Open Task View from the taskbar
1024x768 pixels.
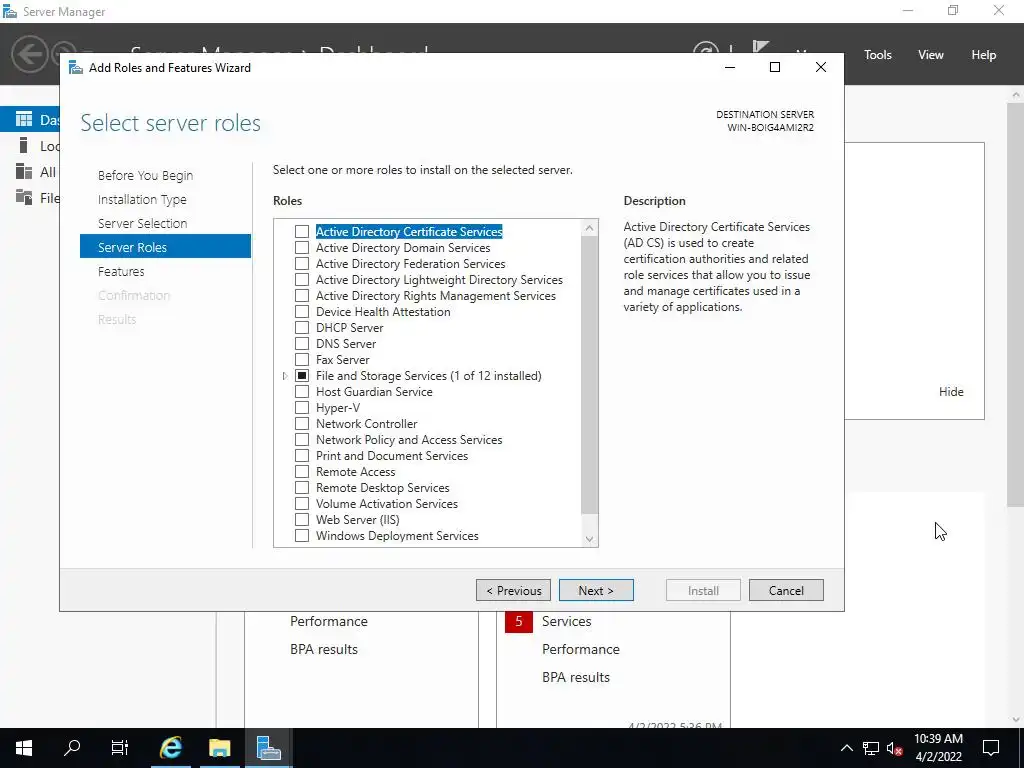[x=120, y=748]
